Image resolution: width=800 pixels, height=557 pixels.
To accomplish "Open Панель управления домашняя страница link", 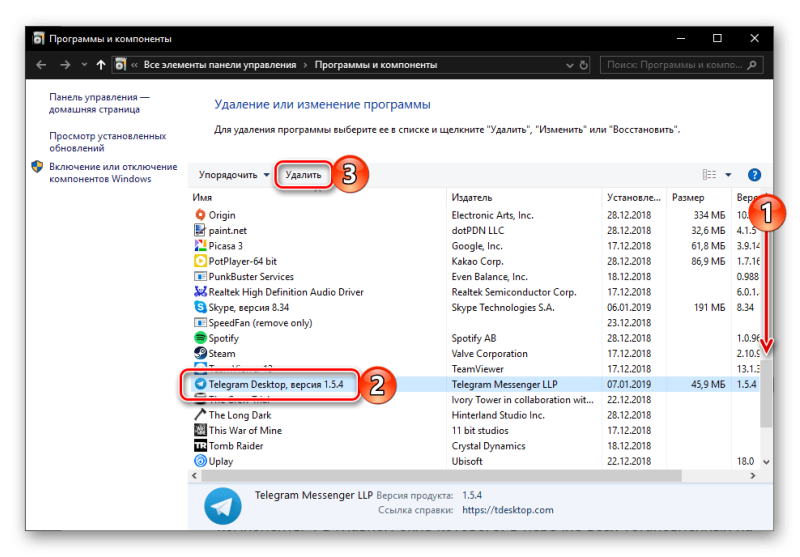I will coord(99,103).
